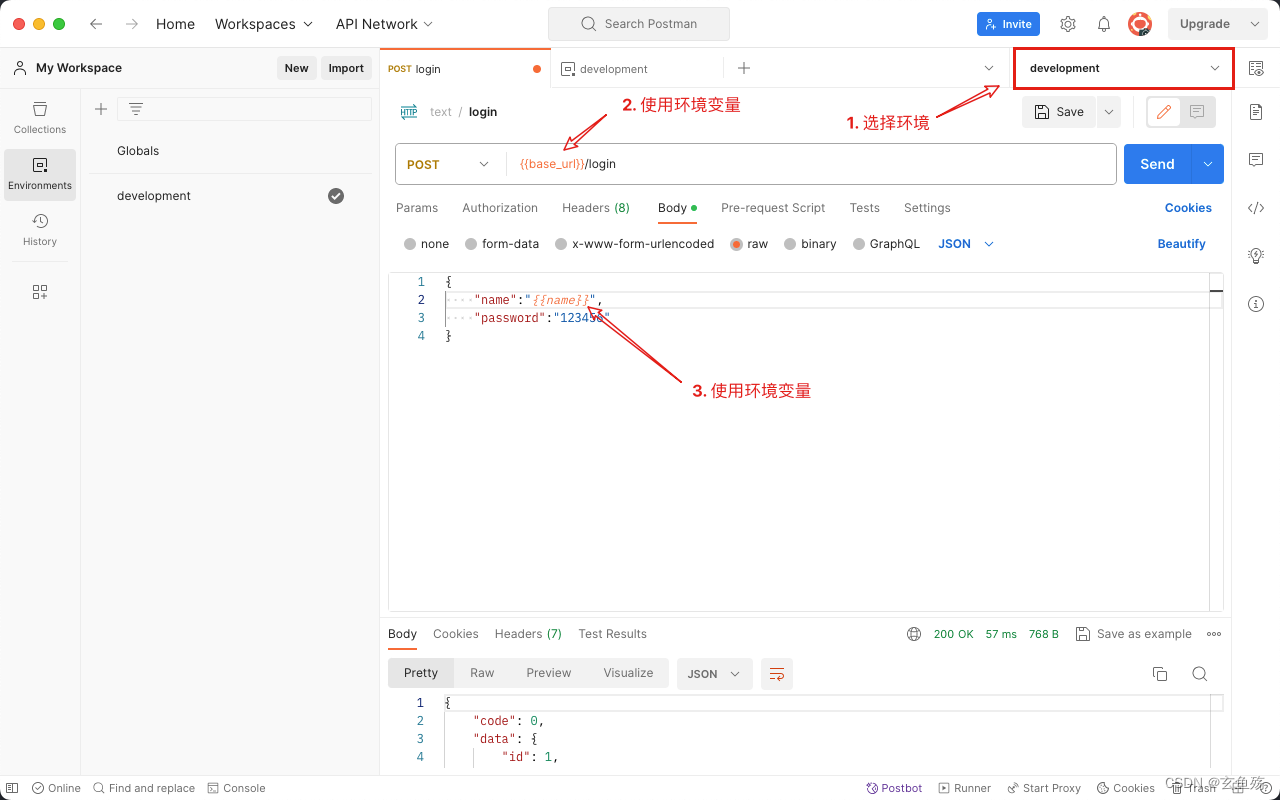
Task: Open the settings gear icon
Action: click(x=1068, y=24)
